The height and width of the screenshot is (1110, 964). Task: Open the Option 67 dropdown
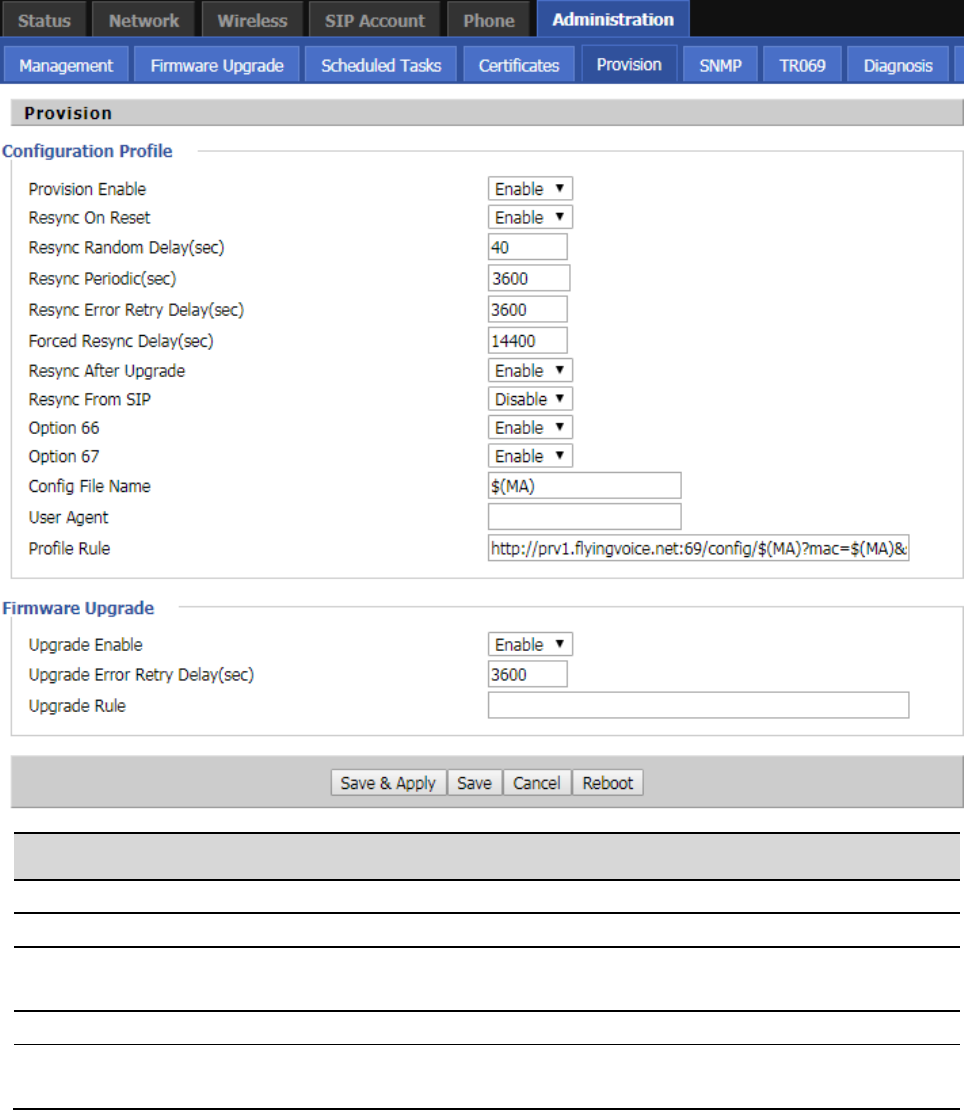[x=530, y=456]
